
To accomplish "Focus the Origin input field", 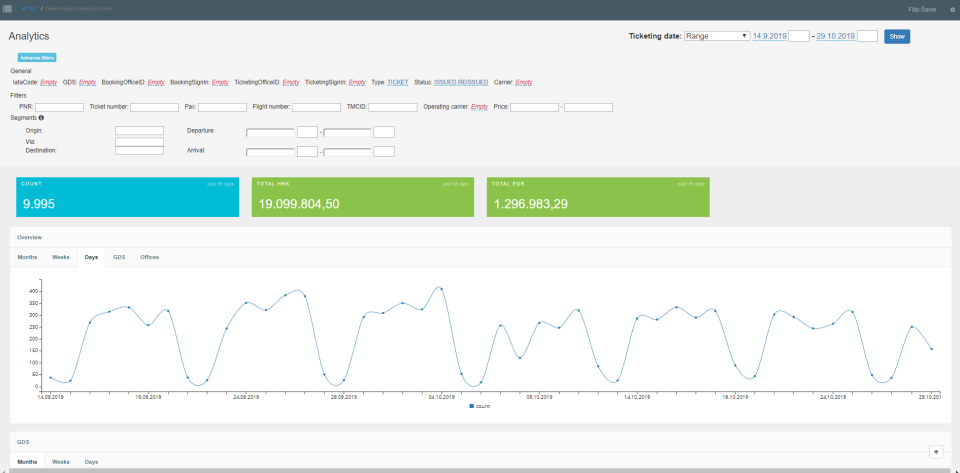I will point(140,130).
